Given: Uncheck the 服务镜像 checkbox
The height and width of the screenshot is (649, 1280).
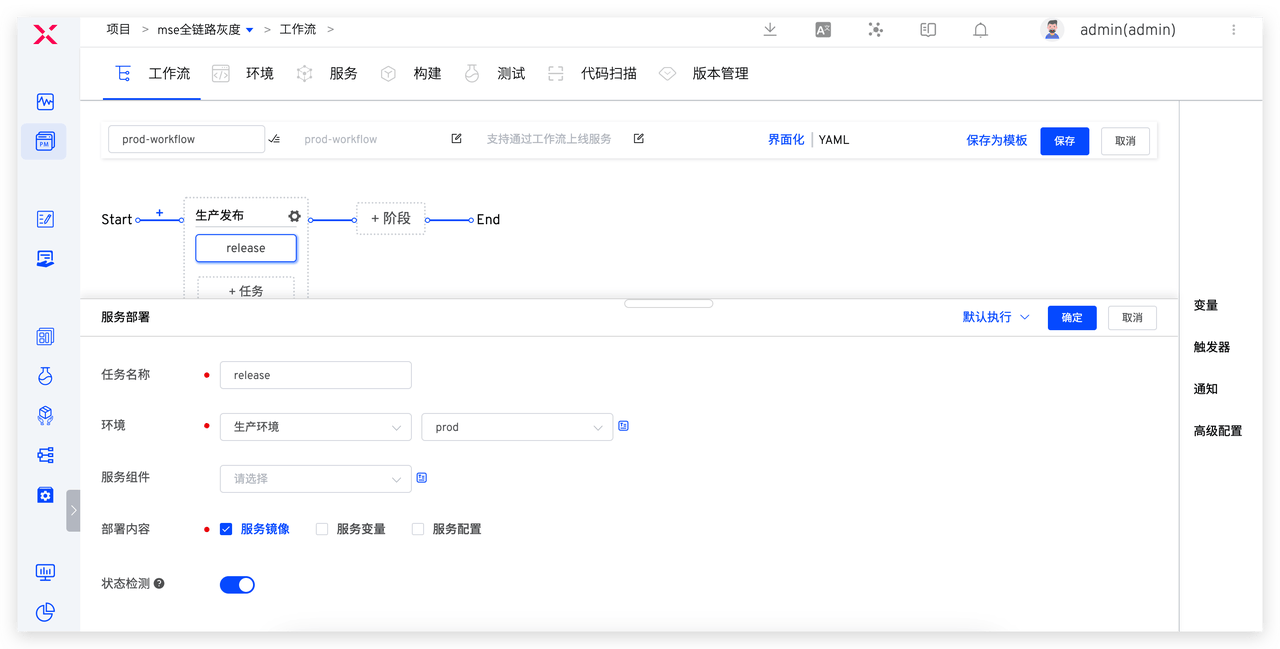Looking at the screenshot, I should point(226,529).
